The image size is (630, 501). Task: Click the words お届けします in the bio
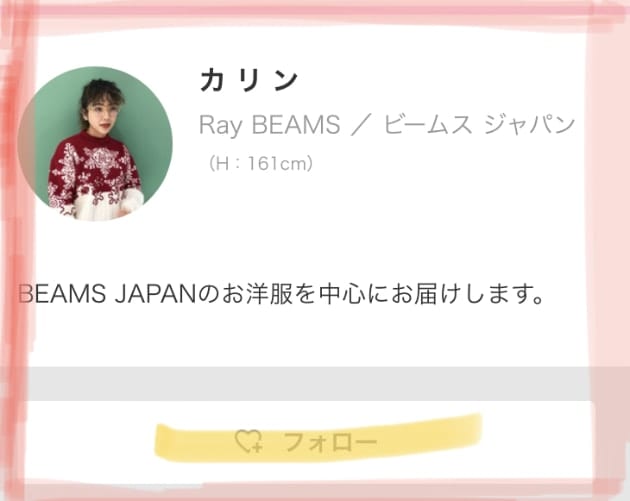467,294
